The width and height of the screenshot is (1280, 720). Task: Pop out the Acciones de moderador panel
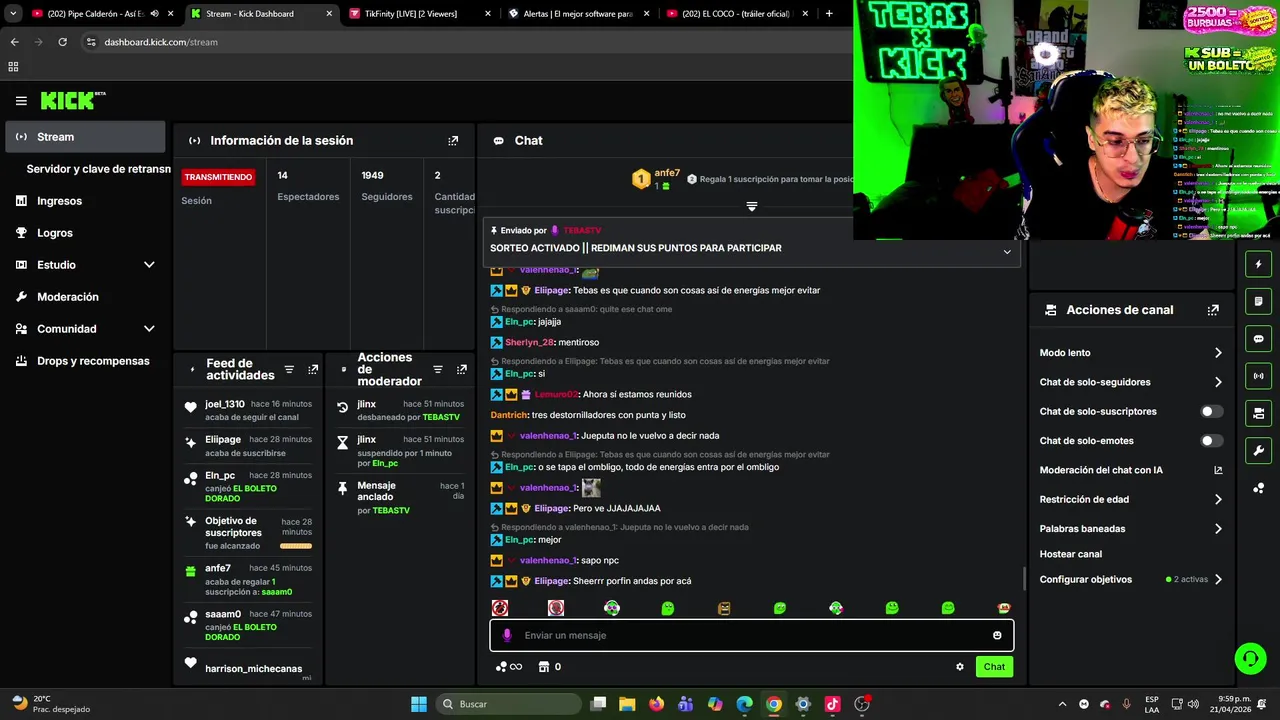click(461, 370)
